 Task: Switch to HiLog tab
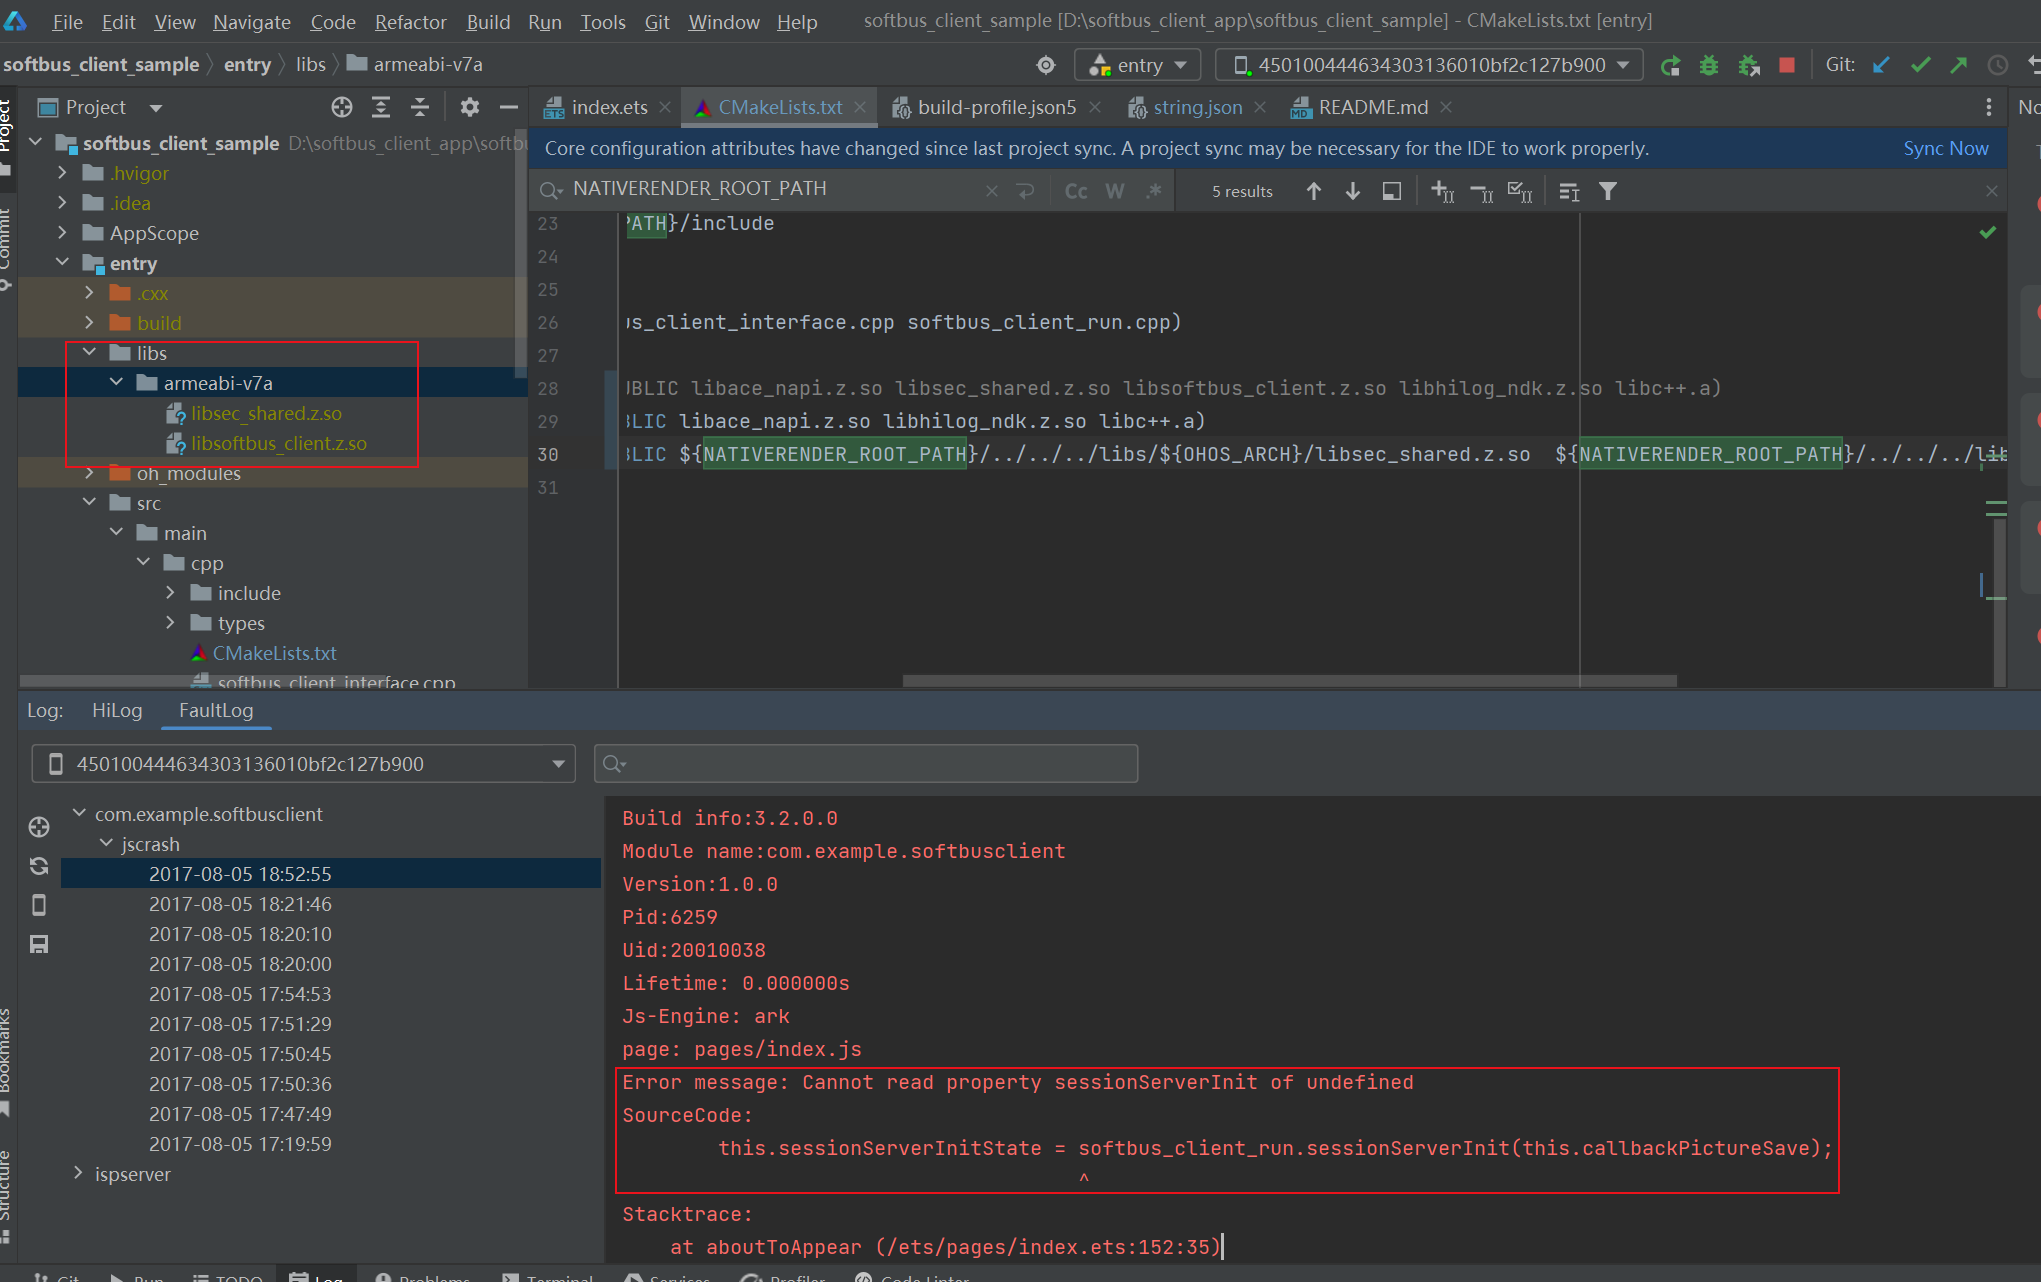pyautogui.click(x=117, y=710)
